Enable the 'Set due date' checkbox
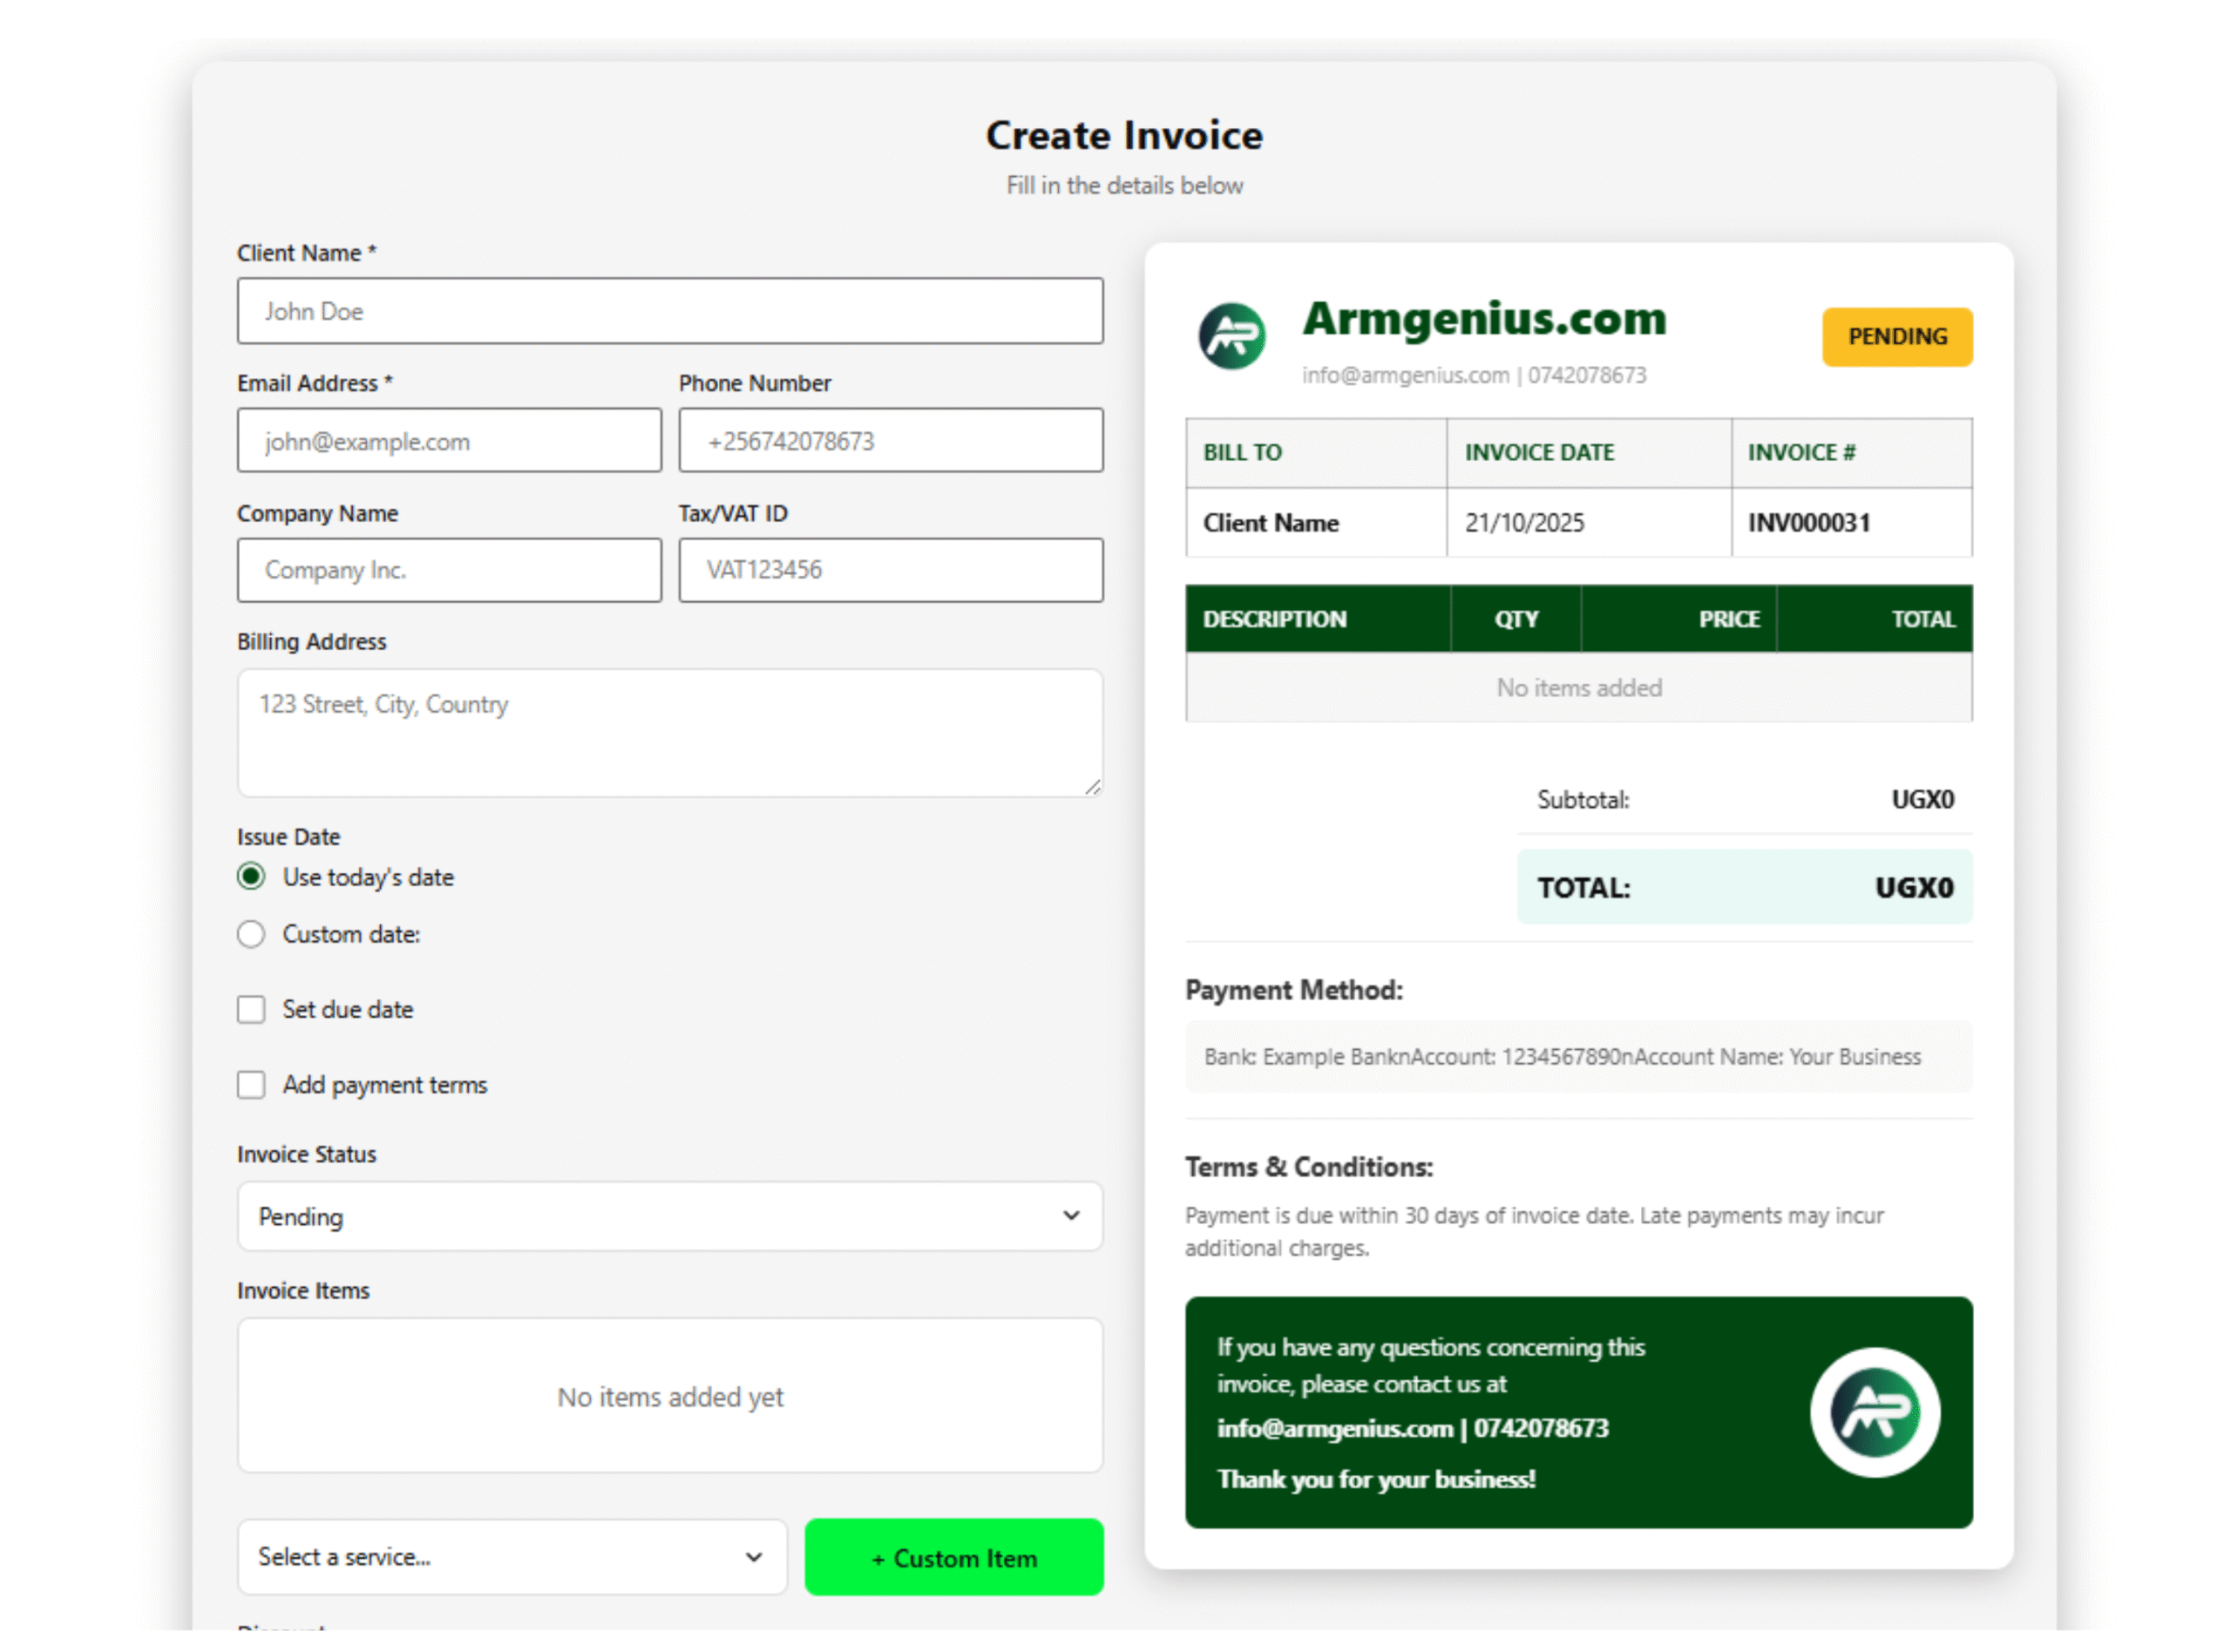Viewport: 2231px width, 1652px height. 251,1009
